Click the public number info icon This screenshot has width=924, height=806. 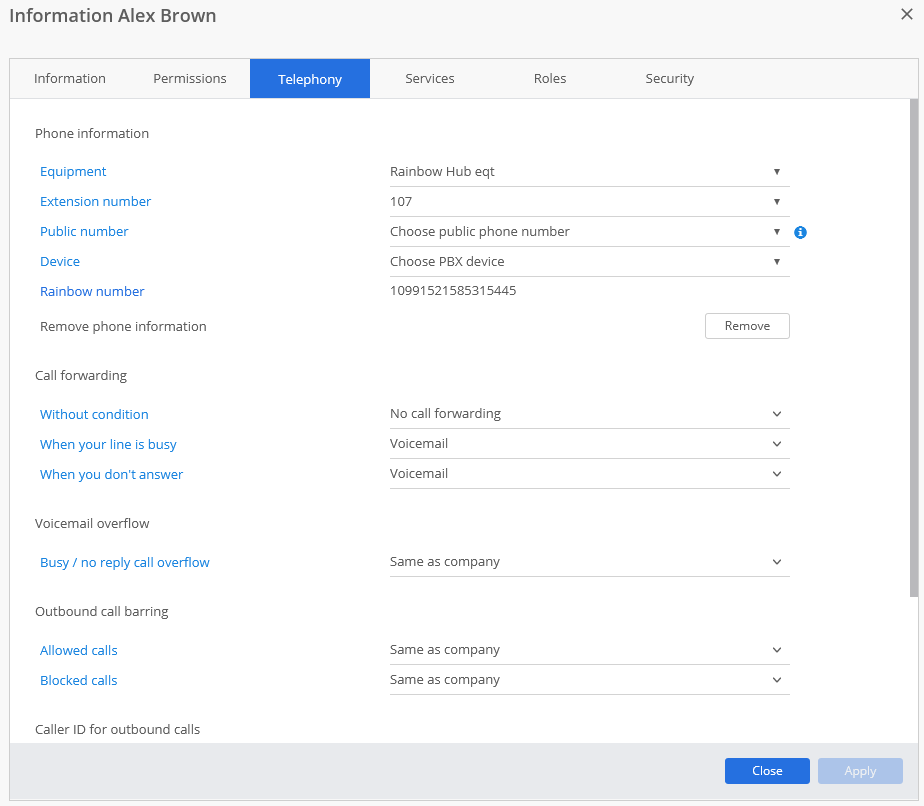(800, 232)
